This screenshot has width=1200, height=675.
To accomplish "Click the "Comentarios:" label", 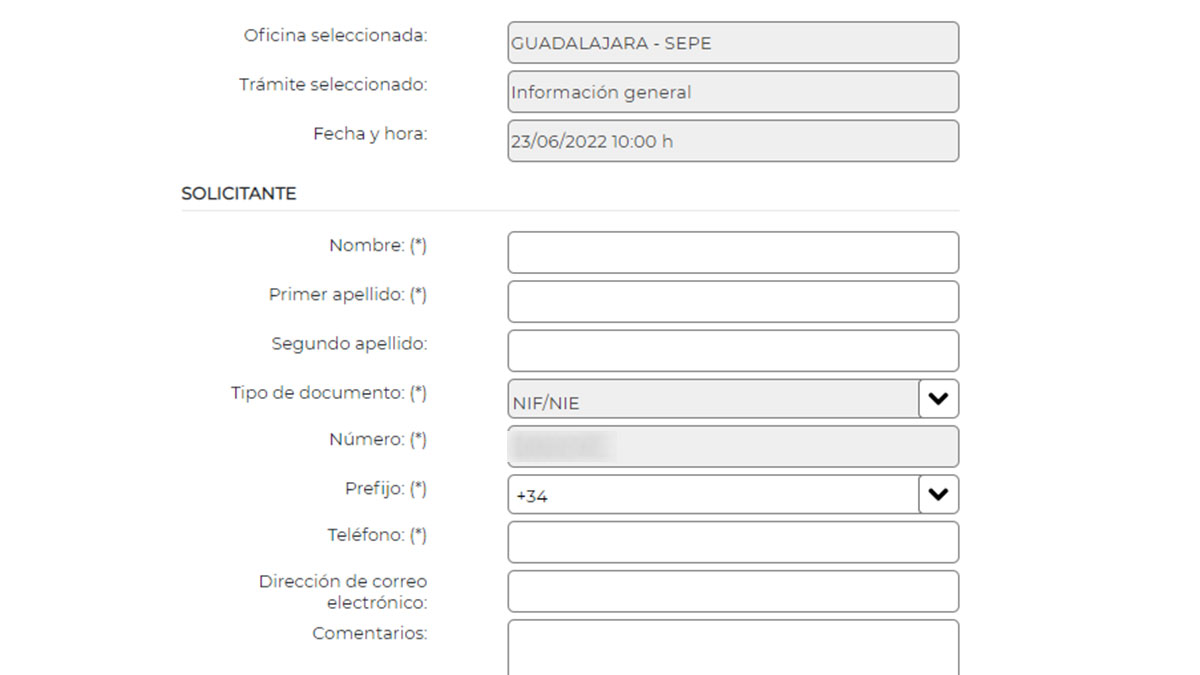I will 369,633.
